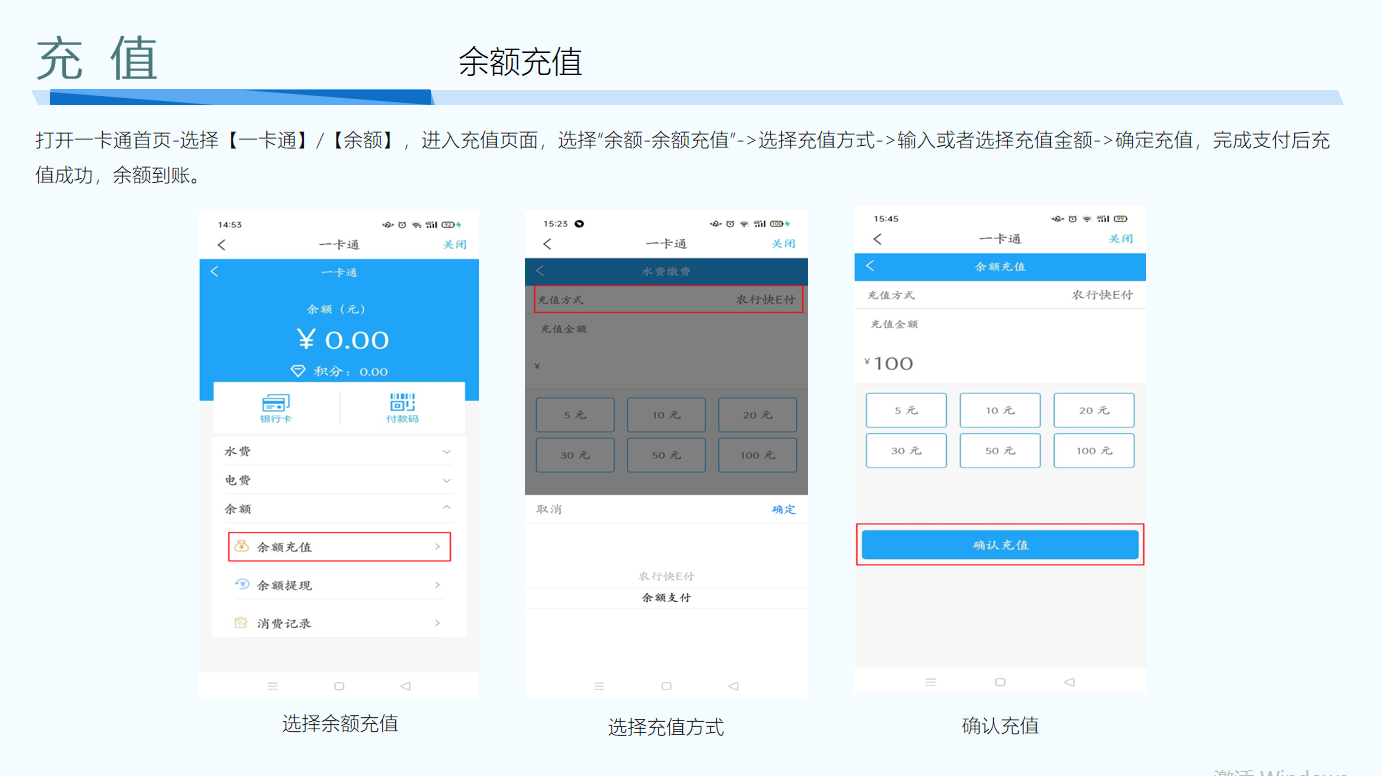The height and width of the screenshot is (776, 1382).
Task: Tap 关闭 on the 14:53 一卡通 screen
Action: 455,245
